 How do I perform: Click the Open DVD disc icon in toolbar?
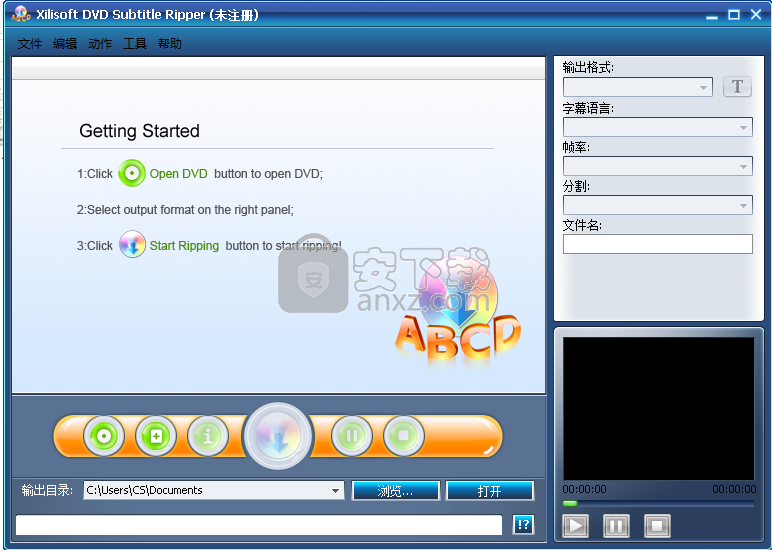coord(104,436)
